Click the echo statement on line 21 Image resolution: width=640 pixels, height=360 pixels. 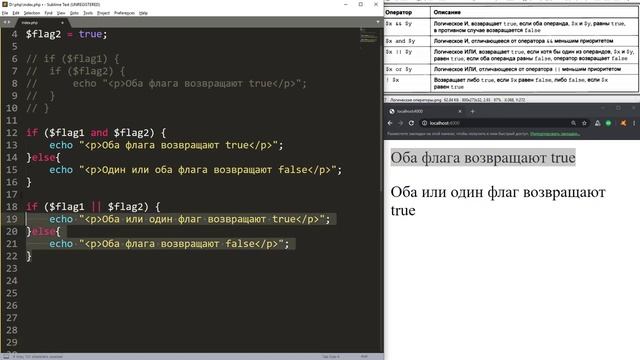169,244
